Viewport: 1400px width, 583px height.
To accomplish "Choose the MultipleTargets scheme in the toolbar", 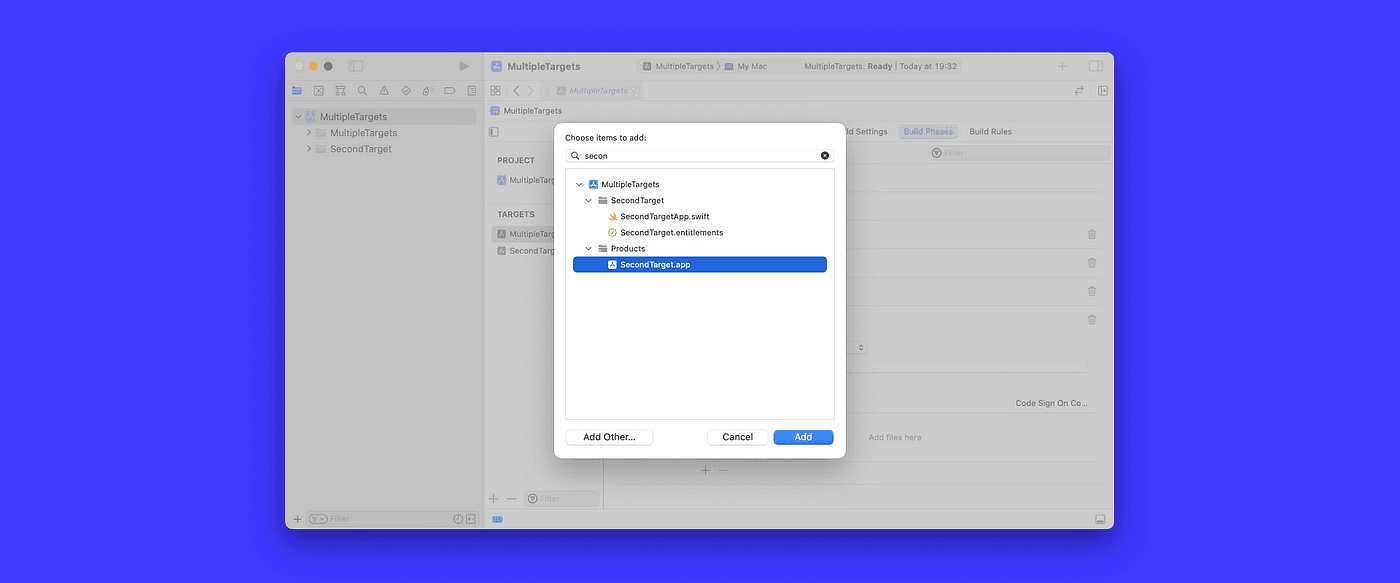I will pyautogui.click(x=678, y=66).
